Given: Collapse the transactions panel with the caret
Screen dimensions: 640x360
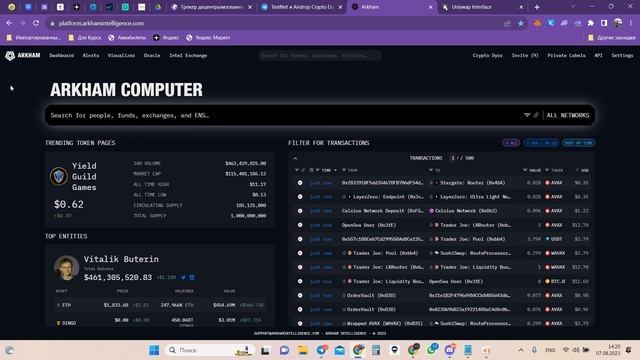Looking at the screenshot, I should (296, 158).
